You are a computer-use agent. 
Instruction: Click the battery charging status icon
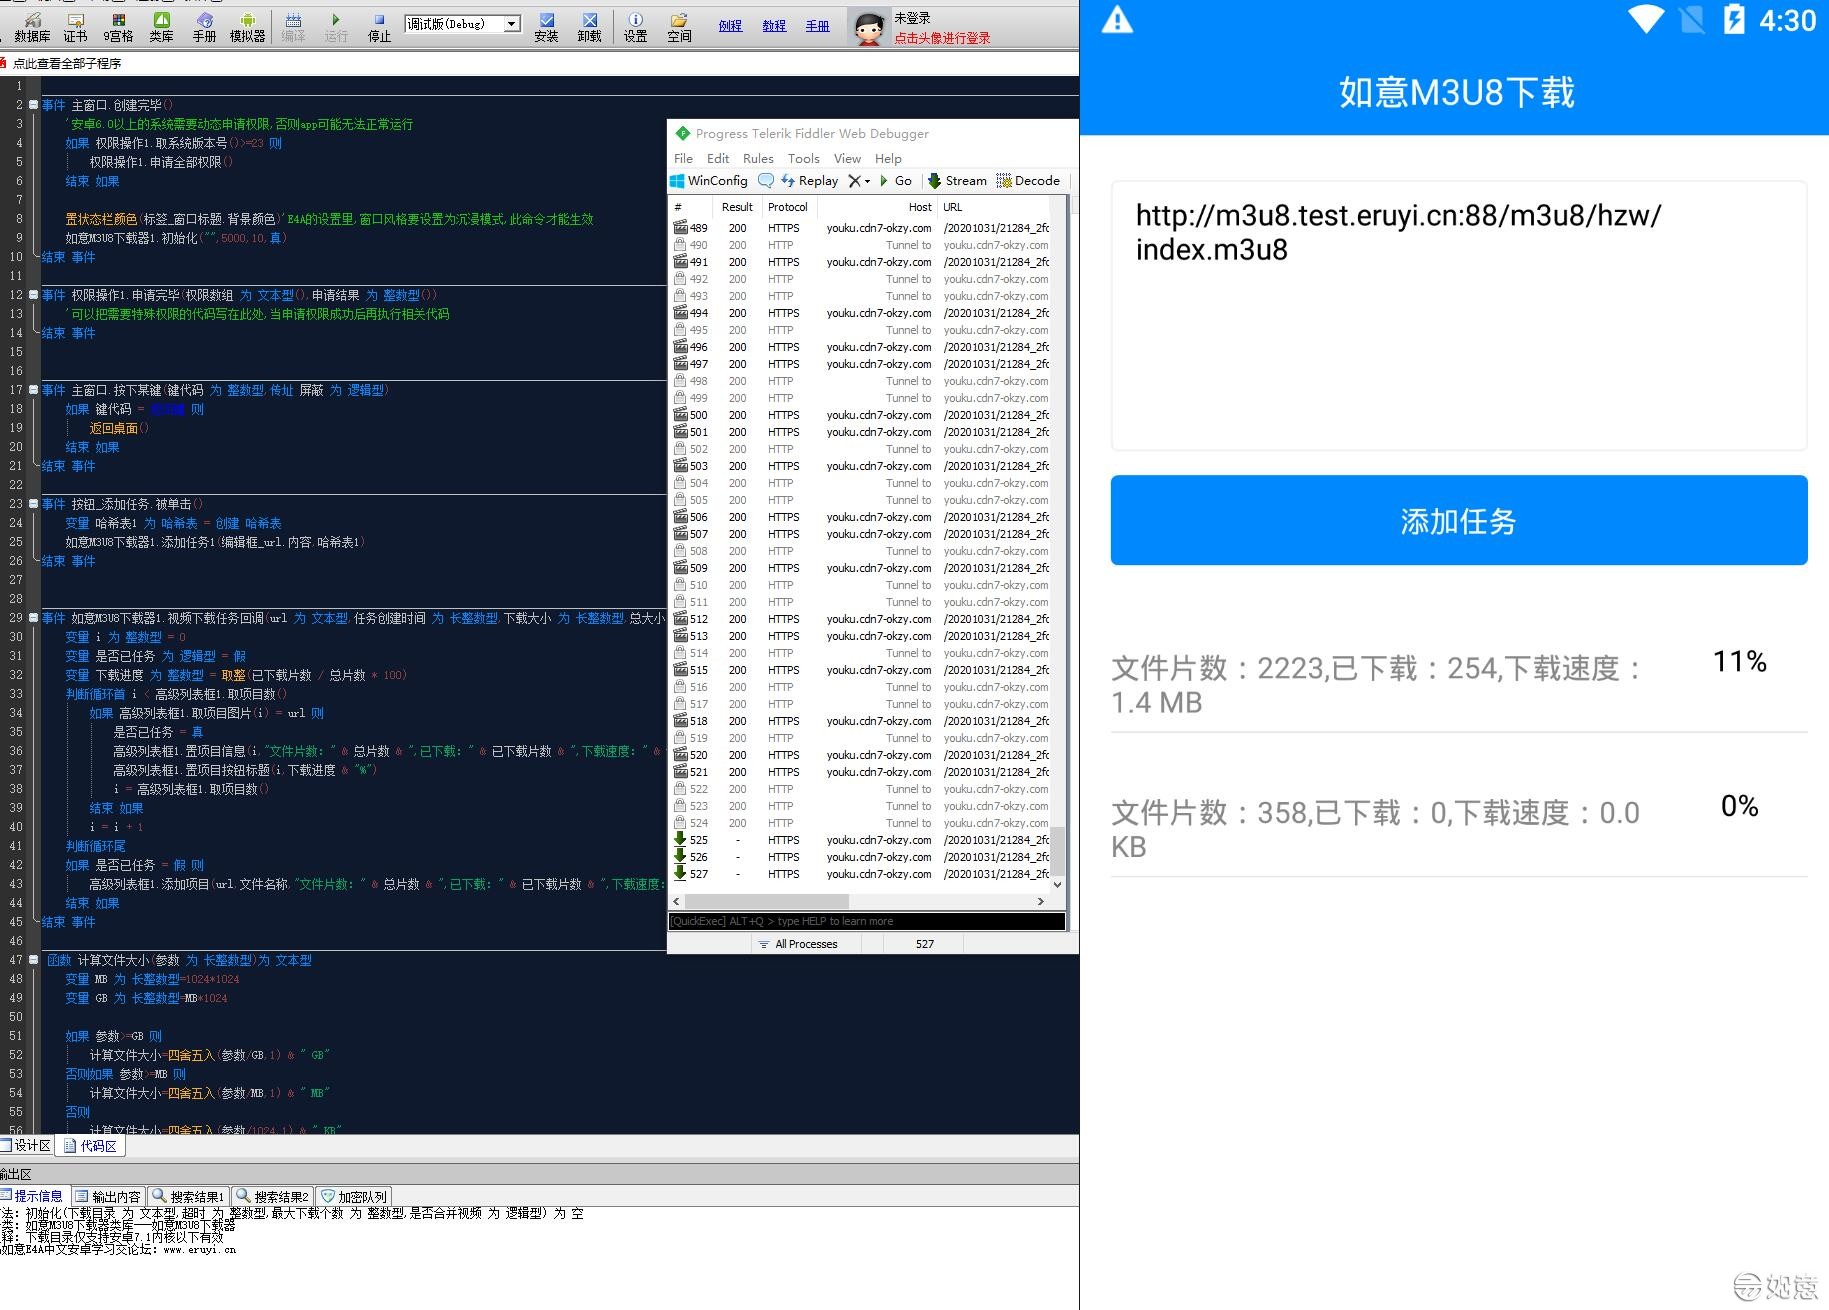click(x=1734, y=20)
